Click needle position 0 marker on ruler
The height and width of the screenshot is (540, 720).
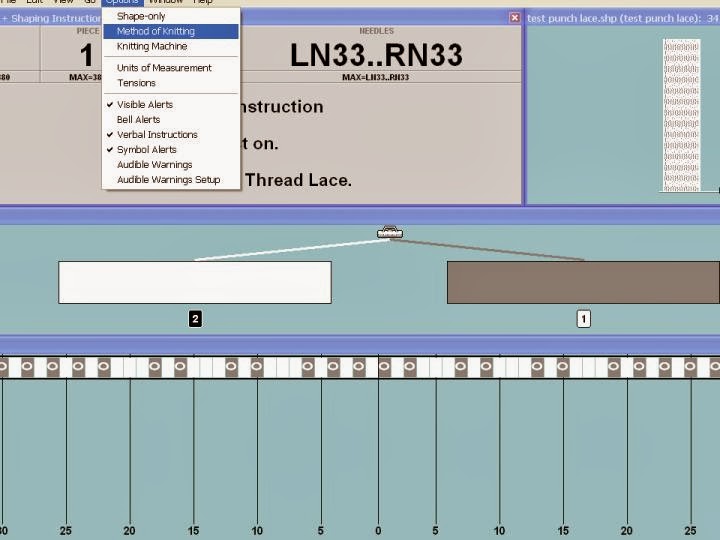[x=378, y=531]
